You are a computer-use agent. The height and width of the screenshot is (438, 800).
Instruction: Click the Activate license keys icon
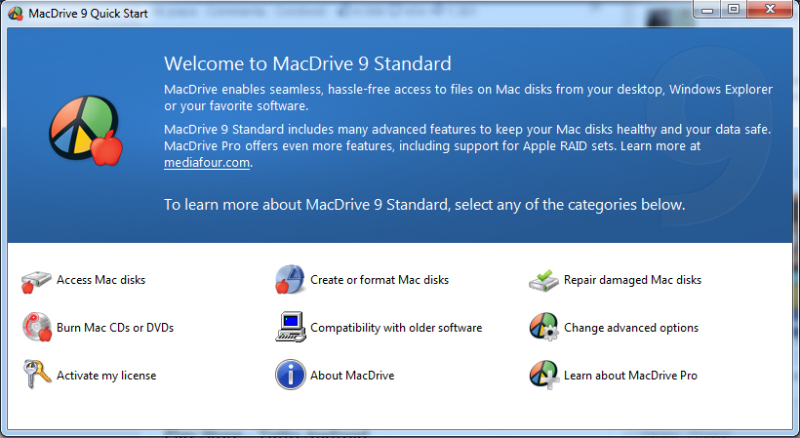coord(36,376)
